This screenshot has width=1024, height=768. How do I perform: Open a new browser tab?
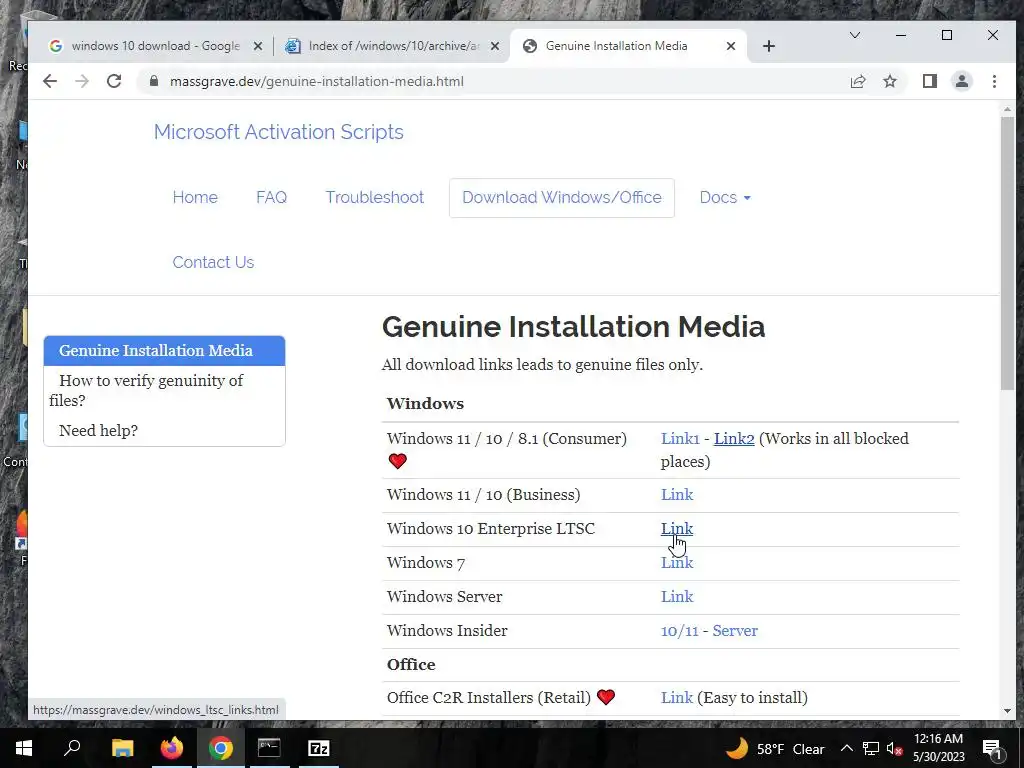(x=769, y=46)
